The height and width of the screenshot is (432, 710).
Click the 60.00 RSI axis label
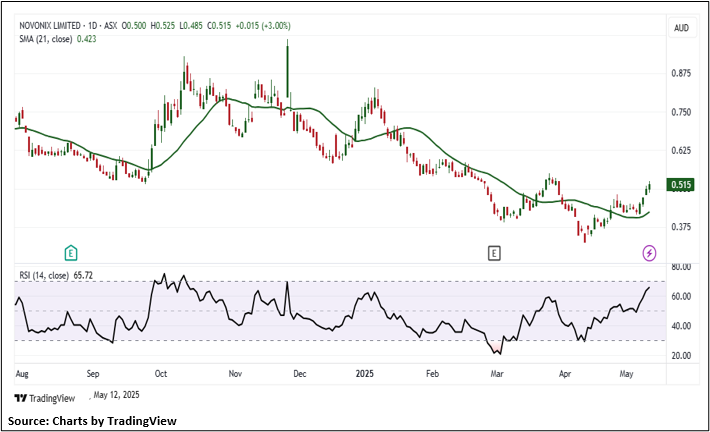[x=681, y=296]
